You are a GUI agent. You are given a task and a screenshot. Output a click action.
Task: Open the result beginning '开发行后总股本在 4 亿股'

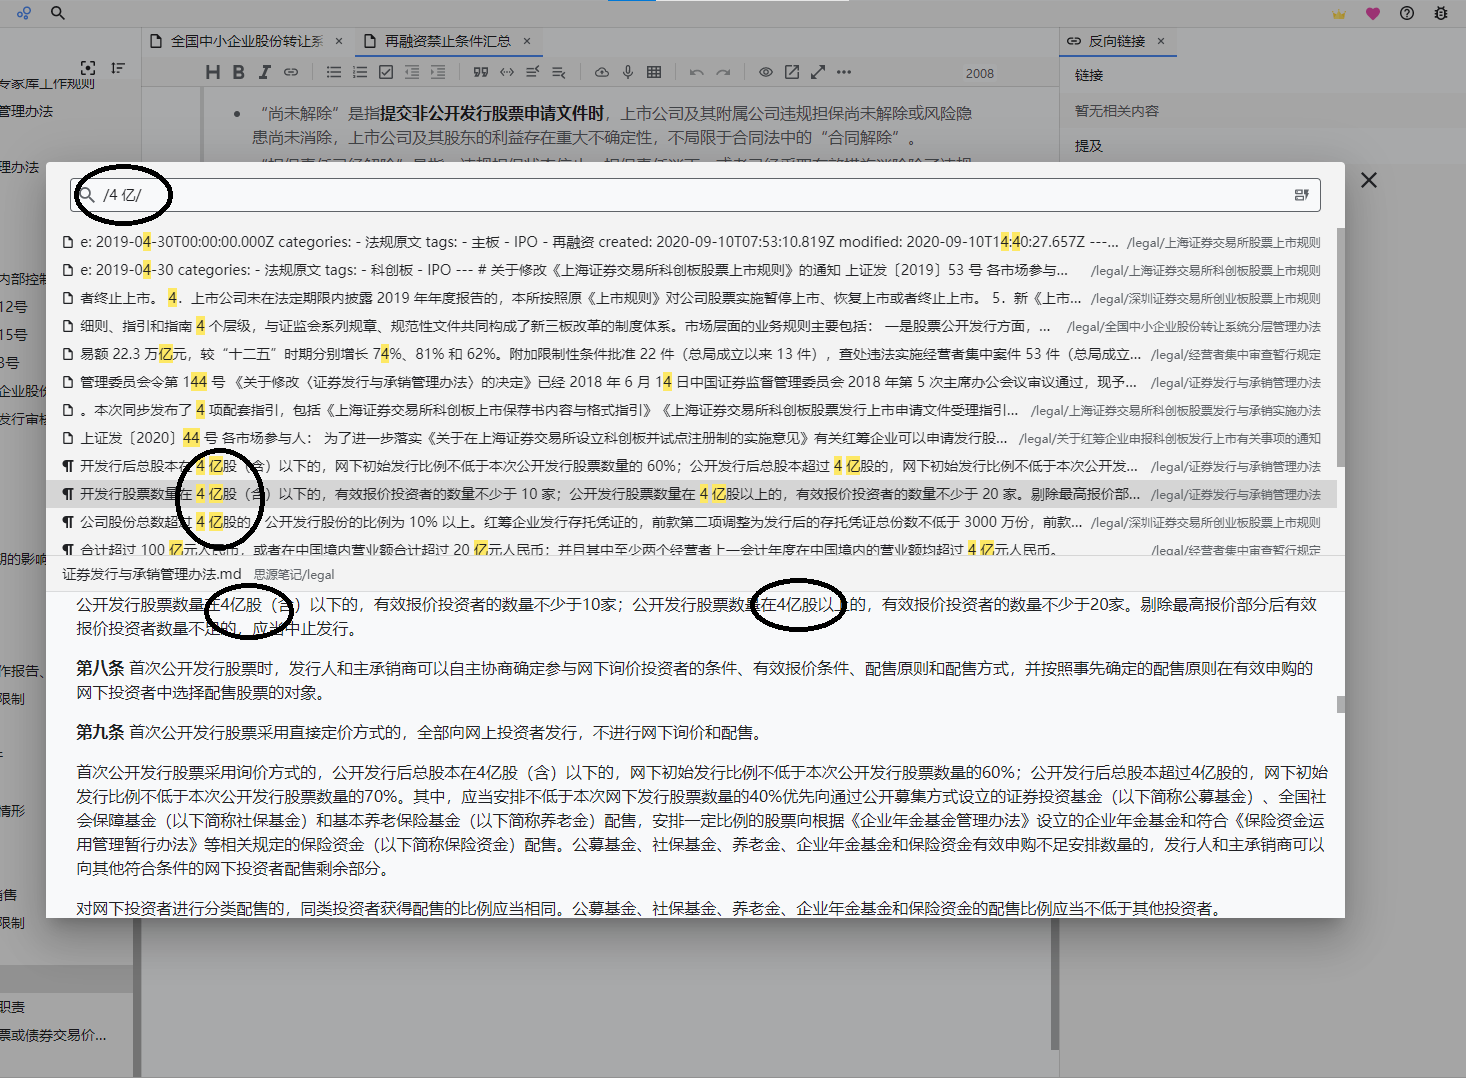[x=691, y=466]
